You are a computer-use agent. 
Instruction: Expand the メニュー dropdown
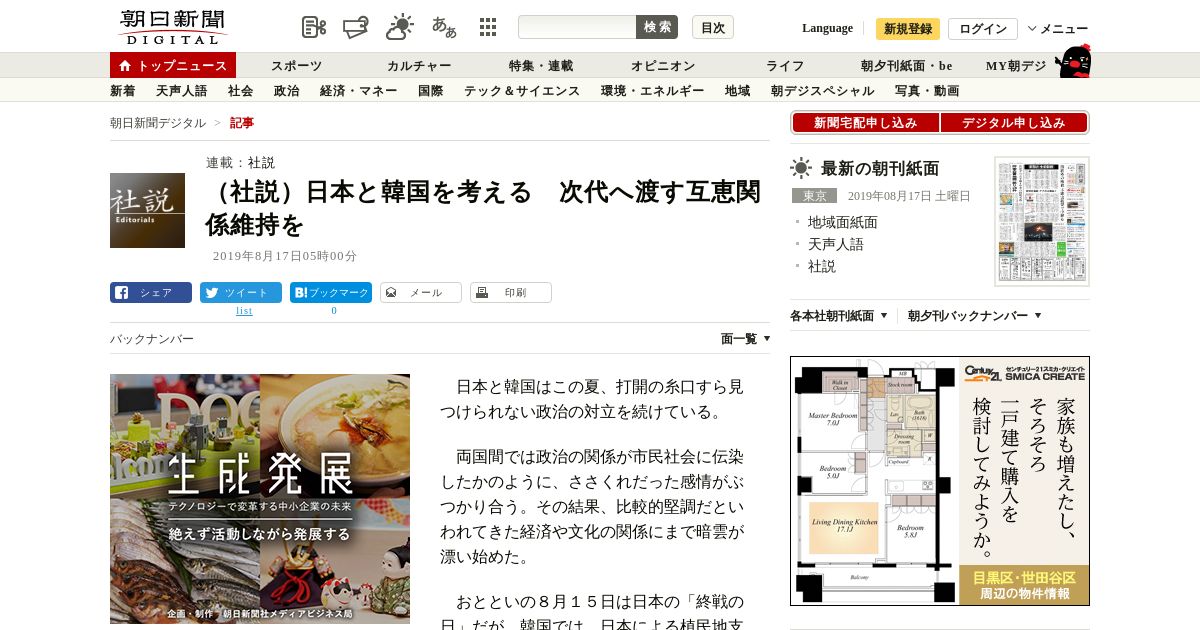coord(1058,29)
